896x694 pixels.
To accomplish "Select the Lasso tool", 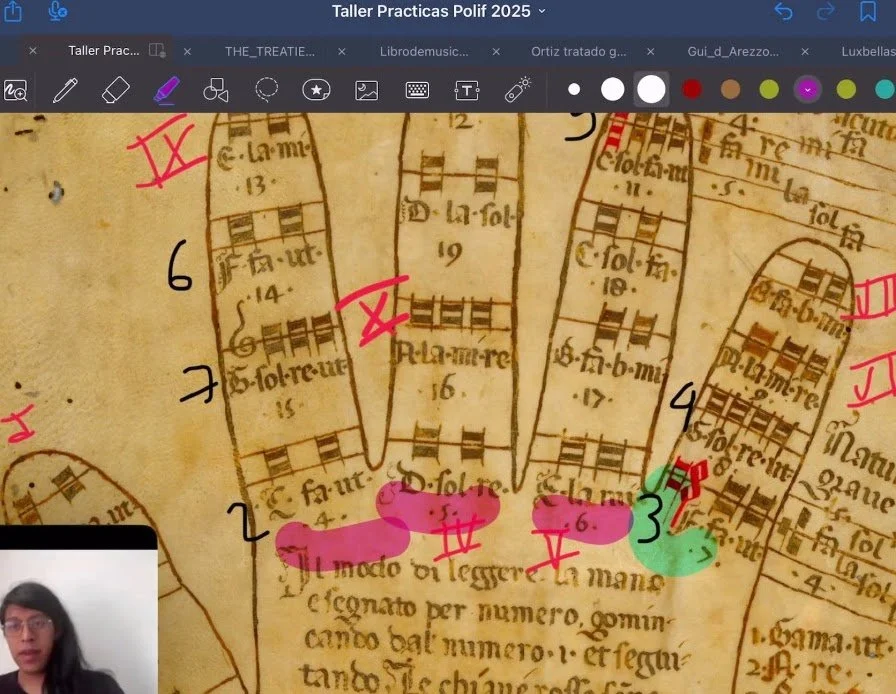I will (266, 90).
